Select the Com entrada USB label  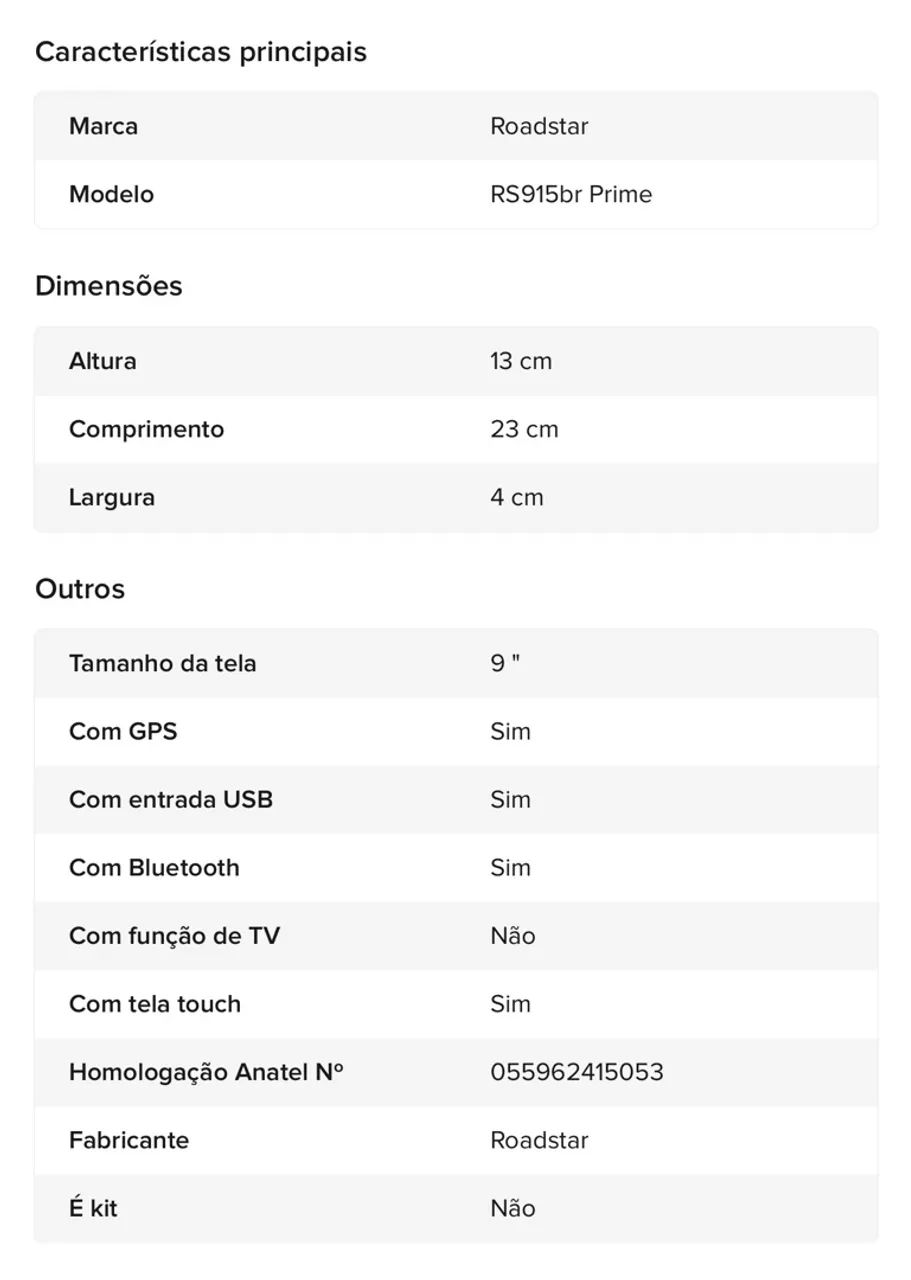pyautogui.click(x=171, y=799)
